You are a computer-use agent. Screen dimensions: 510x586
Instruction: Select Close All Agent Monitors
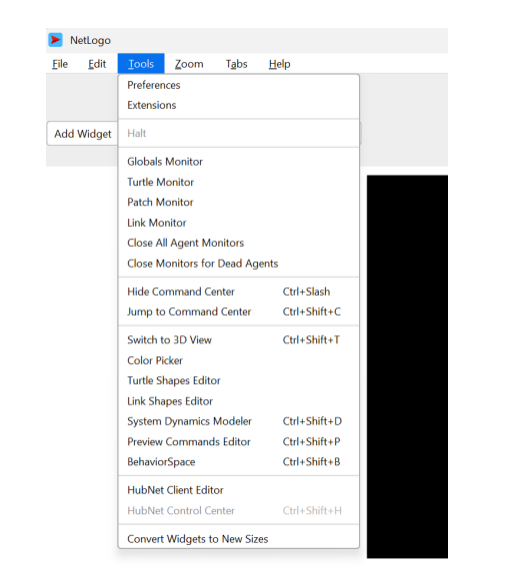click(x=239, y=243)
